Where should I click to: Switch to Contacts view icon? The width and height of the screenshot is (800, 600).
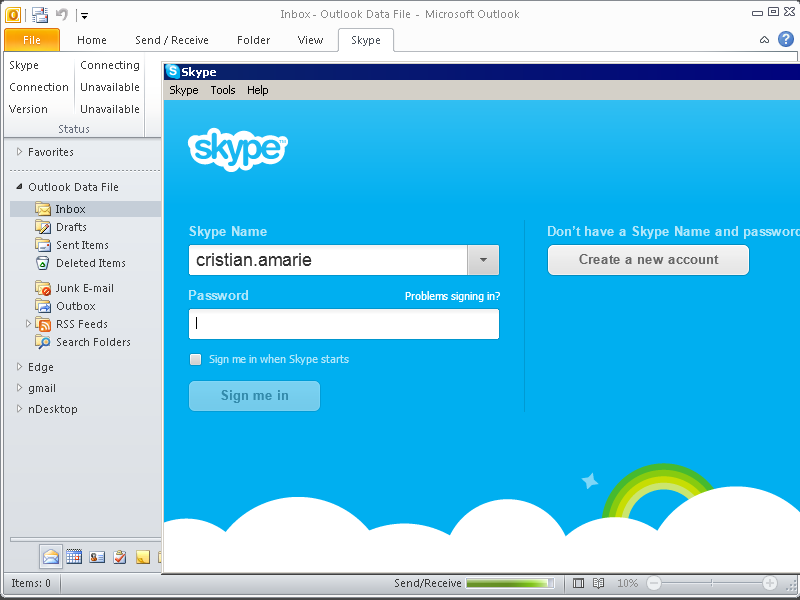tap(97, 557)
